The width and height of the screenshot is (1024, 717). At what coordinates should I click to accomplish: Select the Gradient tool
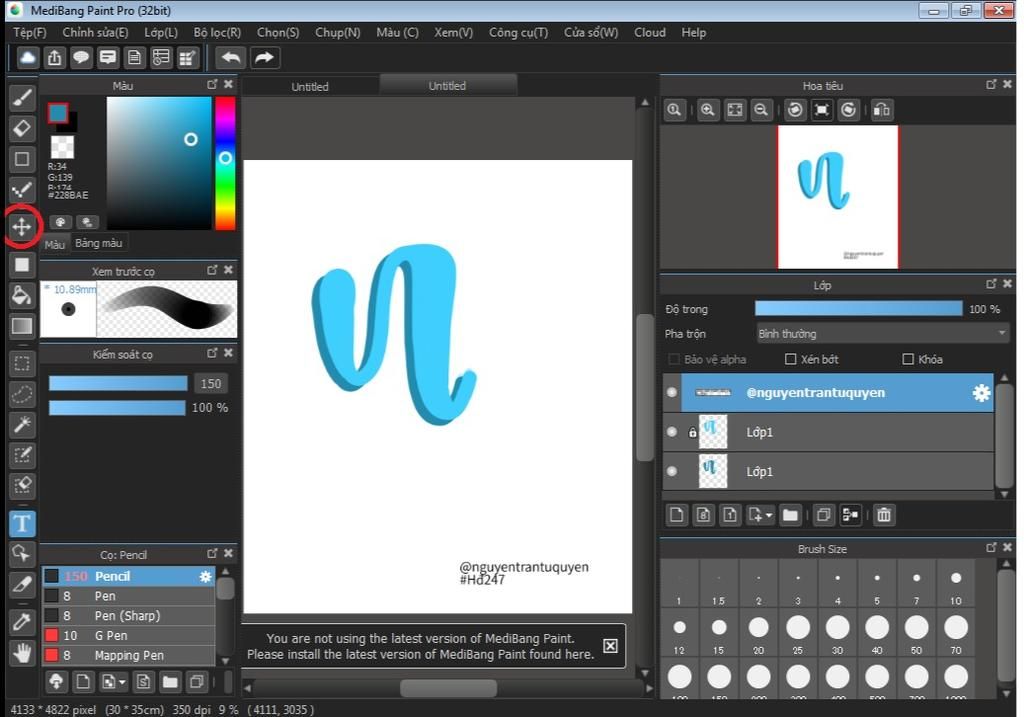[22, 325]
